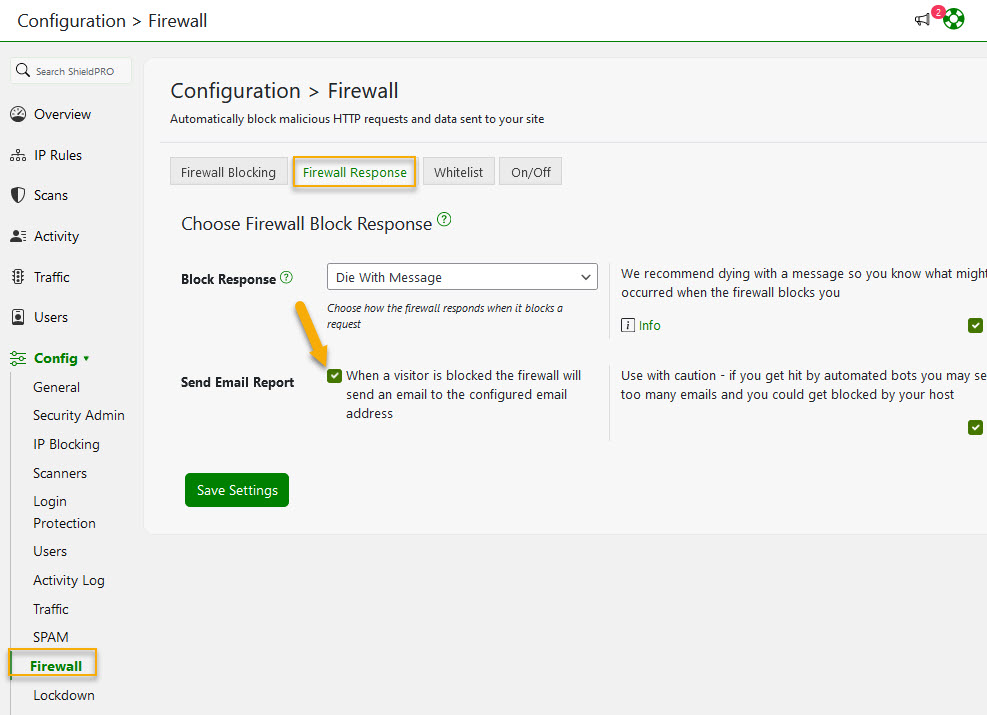Switch to the Whitelist tab
Screen dimensions: 987x715
(458, 171)
